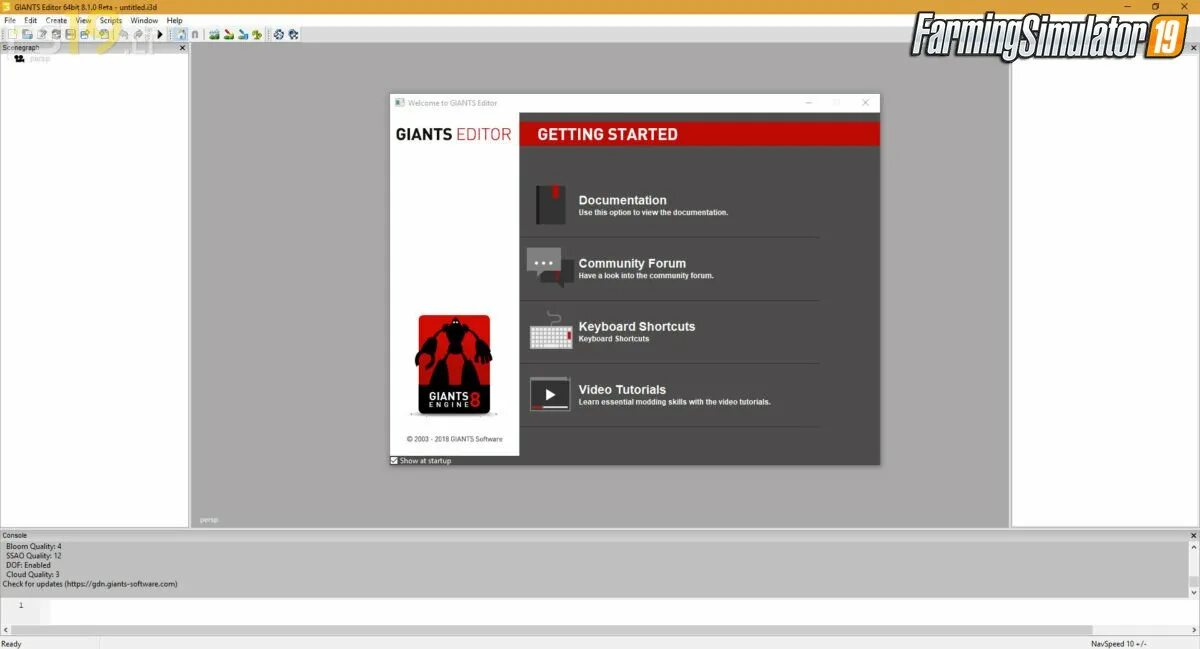Click the speech bubbles Community Forum icon
The image size is (1200, 649).
pos(550,267)
